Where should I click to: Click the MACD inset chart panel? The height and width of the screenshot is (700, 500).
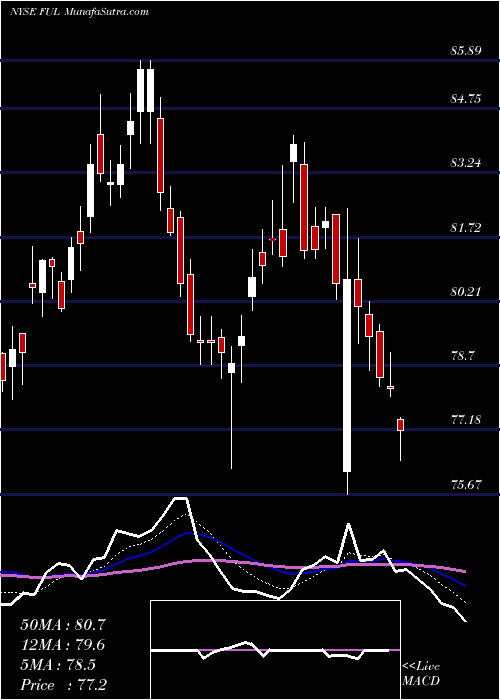(275, 650)
